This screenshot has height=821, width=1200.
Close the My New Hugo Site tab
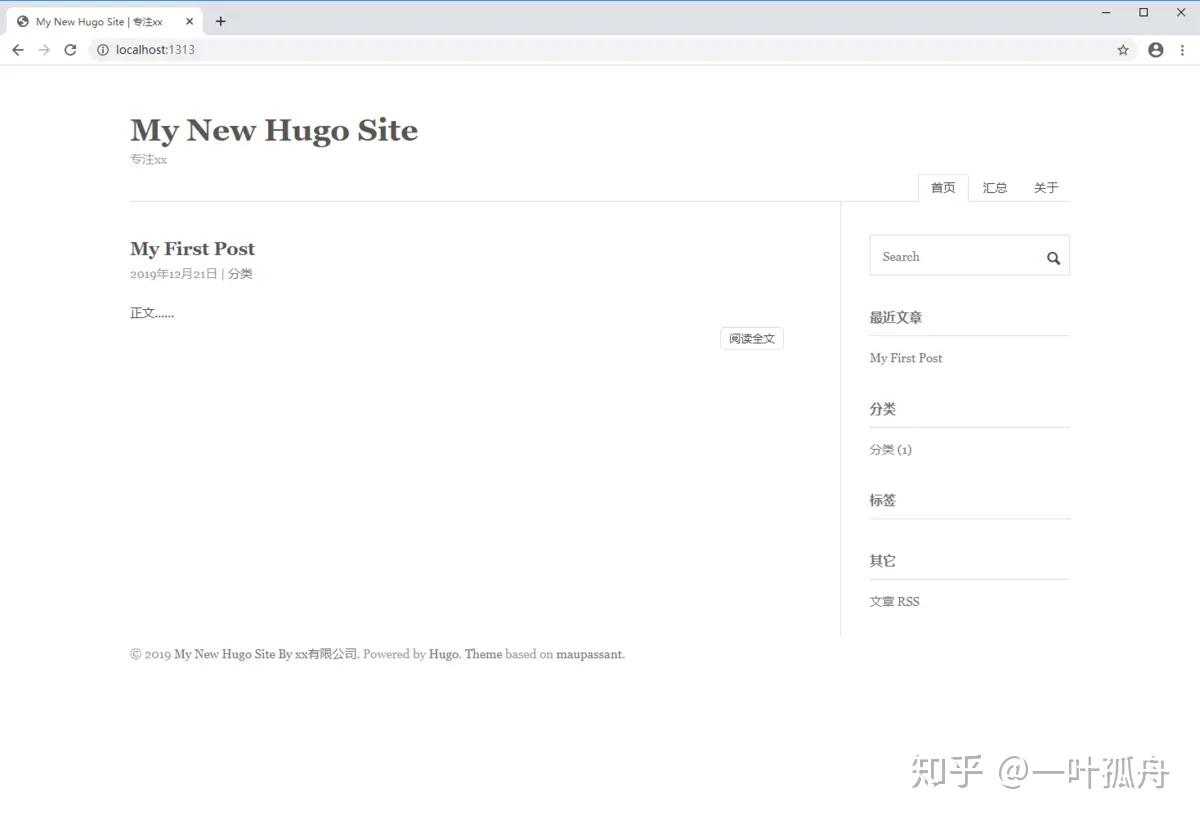coord(190,21)
